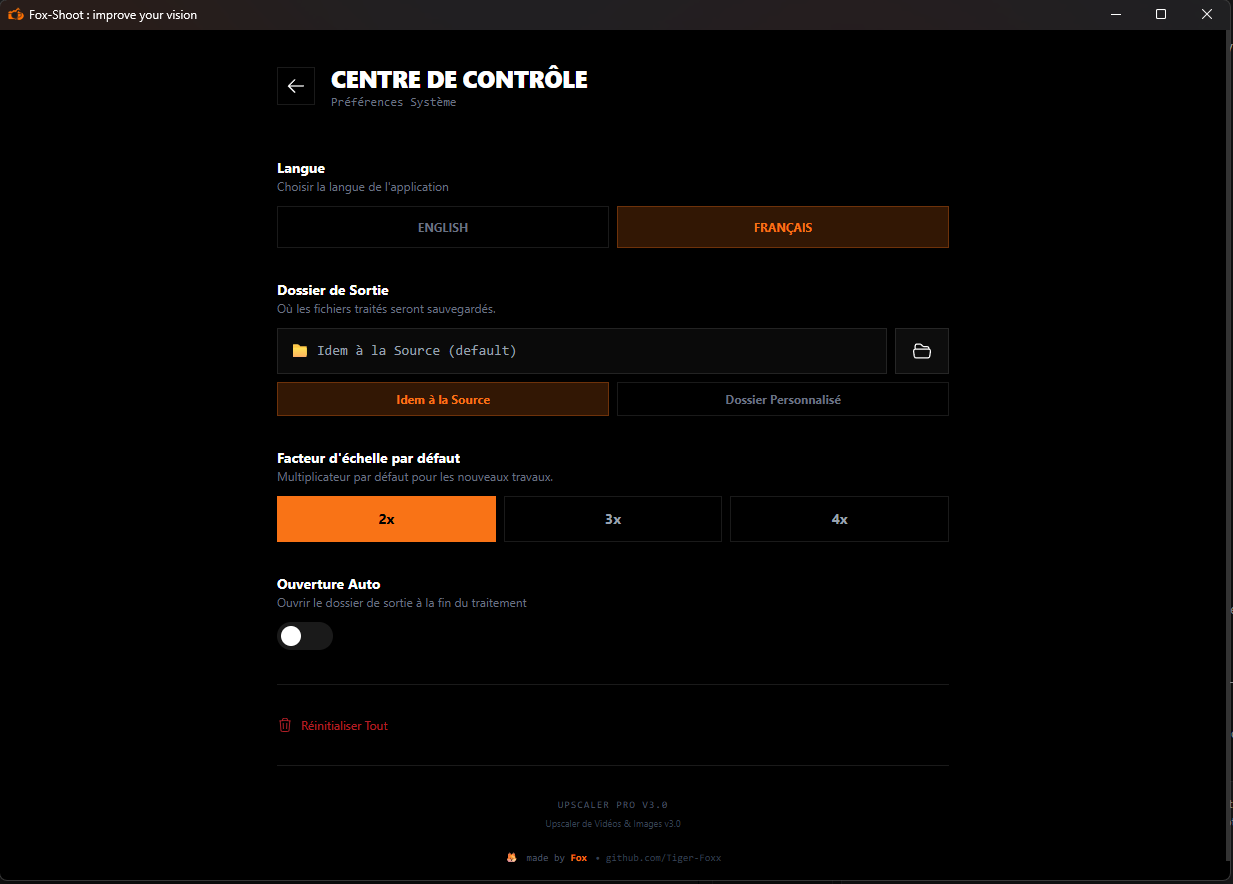Screen dimensions: 1233x884
Task: Enable the Ouverture Auto toggle switch
Action: pos(304,636)
